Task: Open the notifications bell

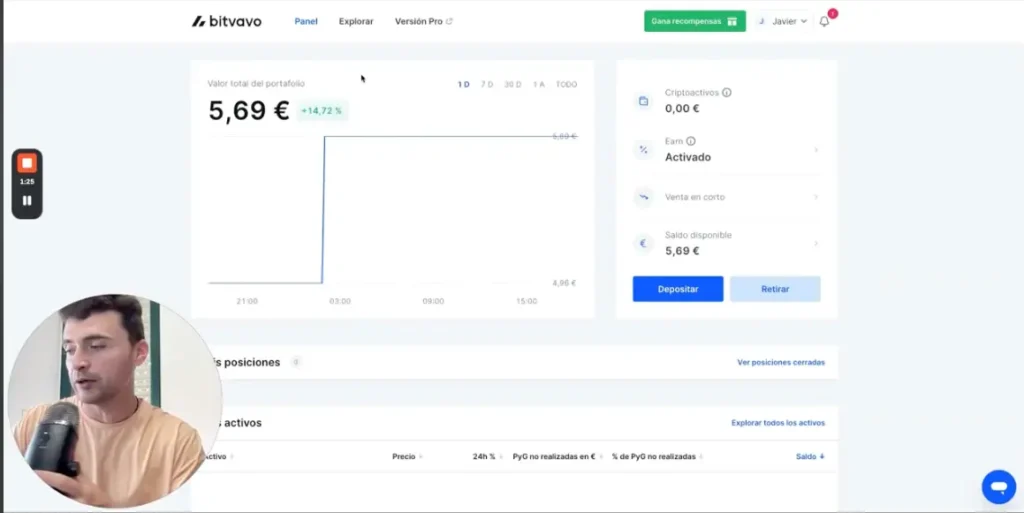Action: click(x=824, y=22)
